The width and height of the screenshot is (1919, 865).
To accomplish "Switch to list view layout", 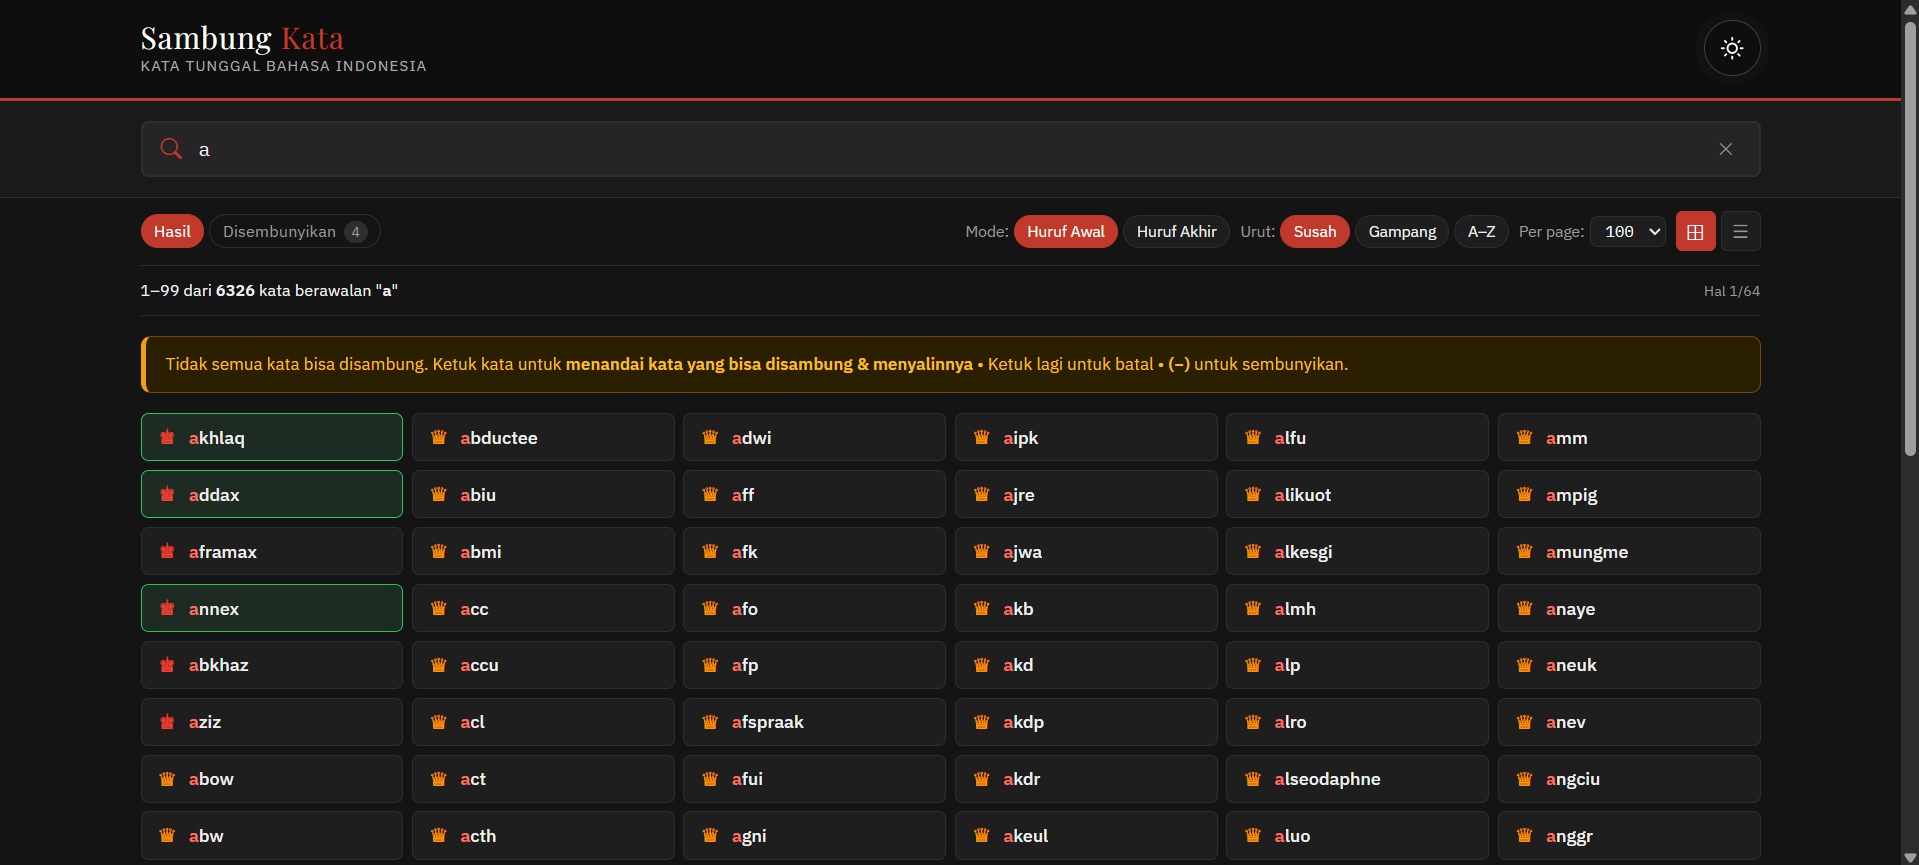I will 1740,232.
